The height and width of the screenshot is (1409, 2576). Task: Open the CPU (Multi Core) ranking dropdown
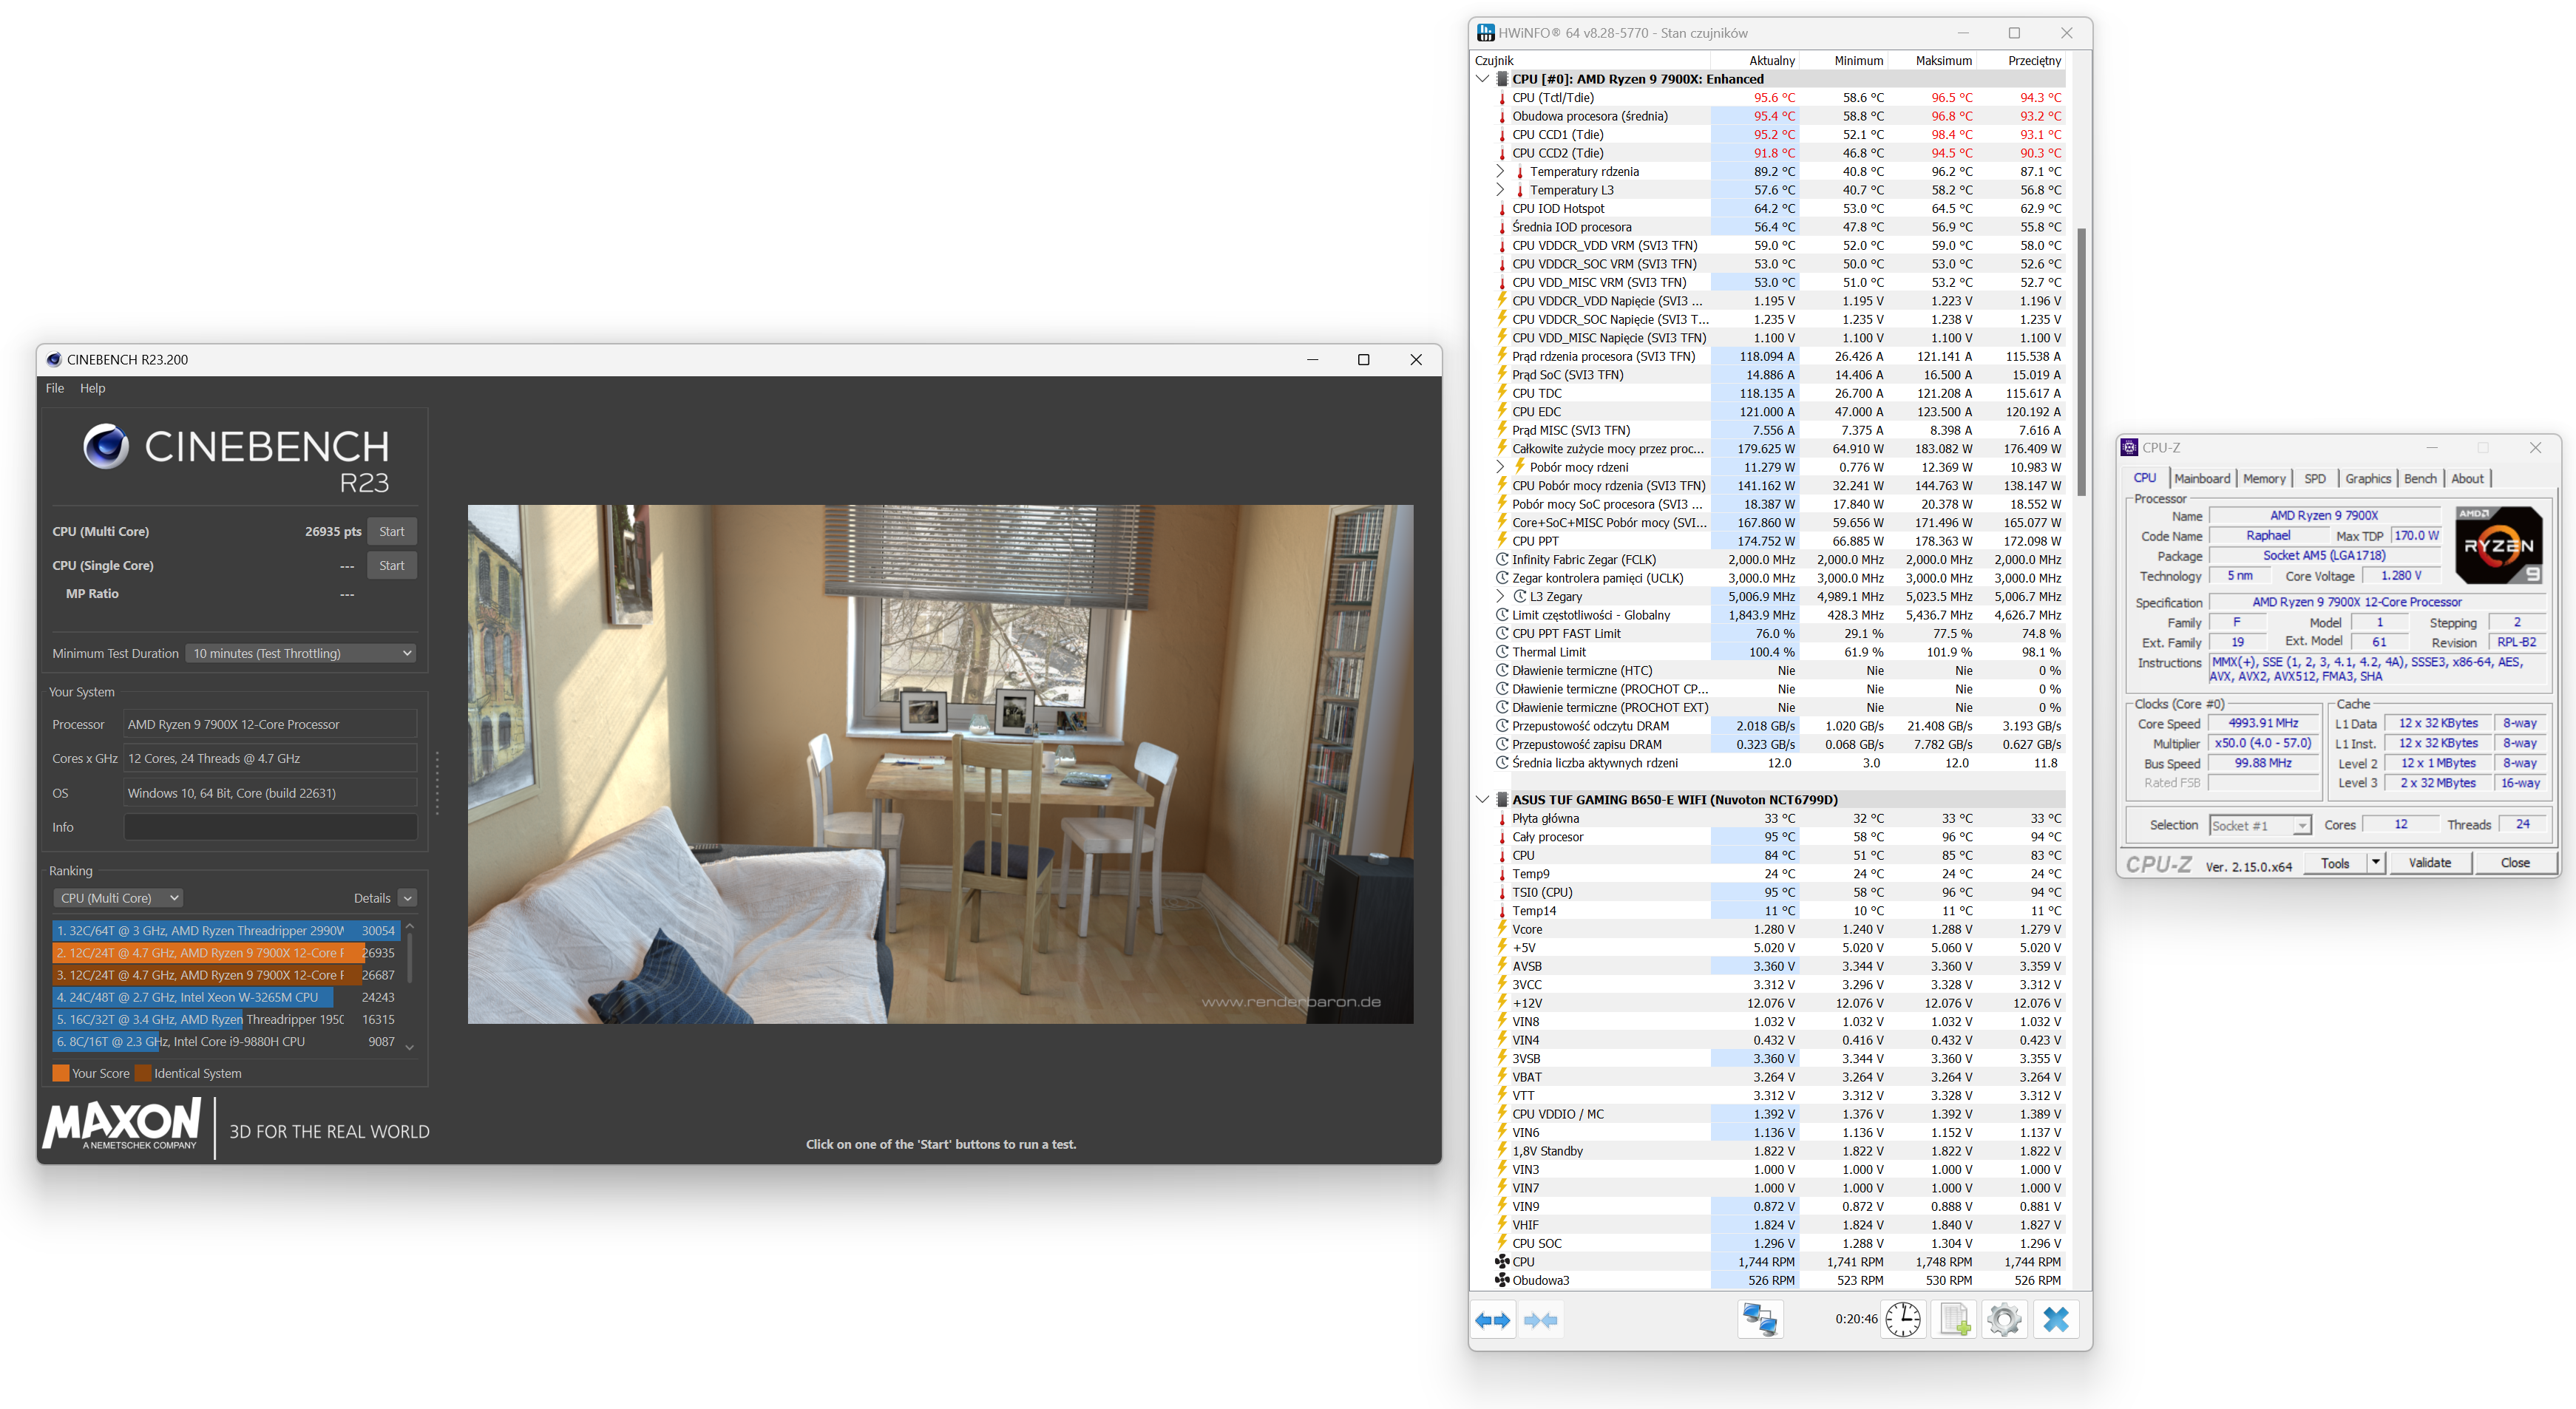pyautogui.click(x=117, y=898)
